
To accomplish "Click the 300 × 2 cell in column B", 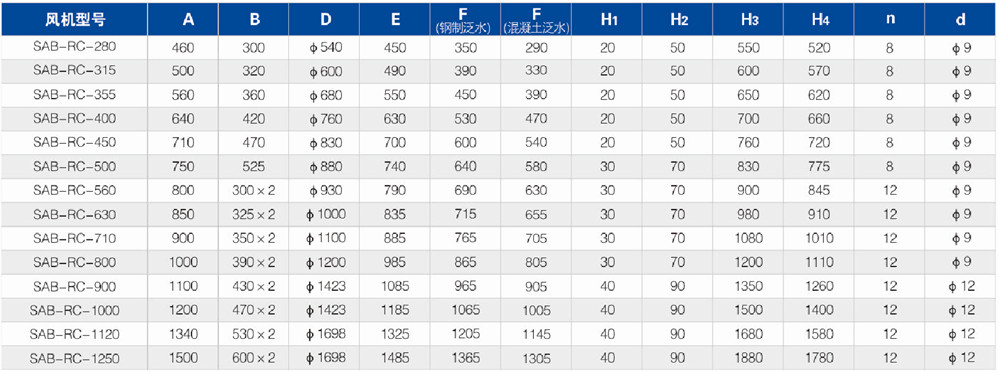I will tap(254, 190).
